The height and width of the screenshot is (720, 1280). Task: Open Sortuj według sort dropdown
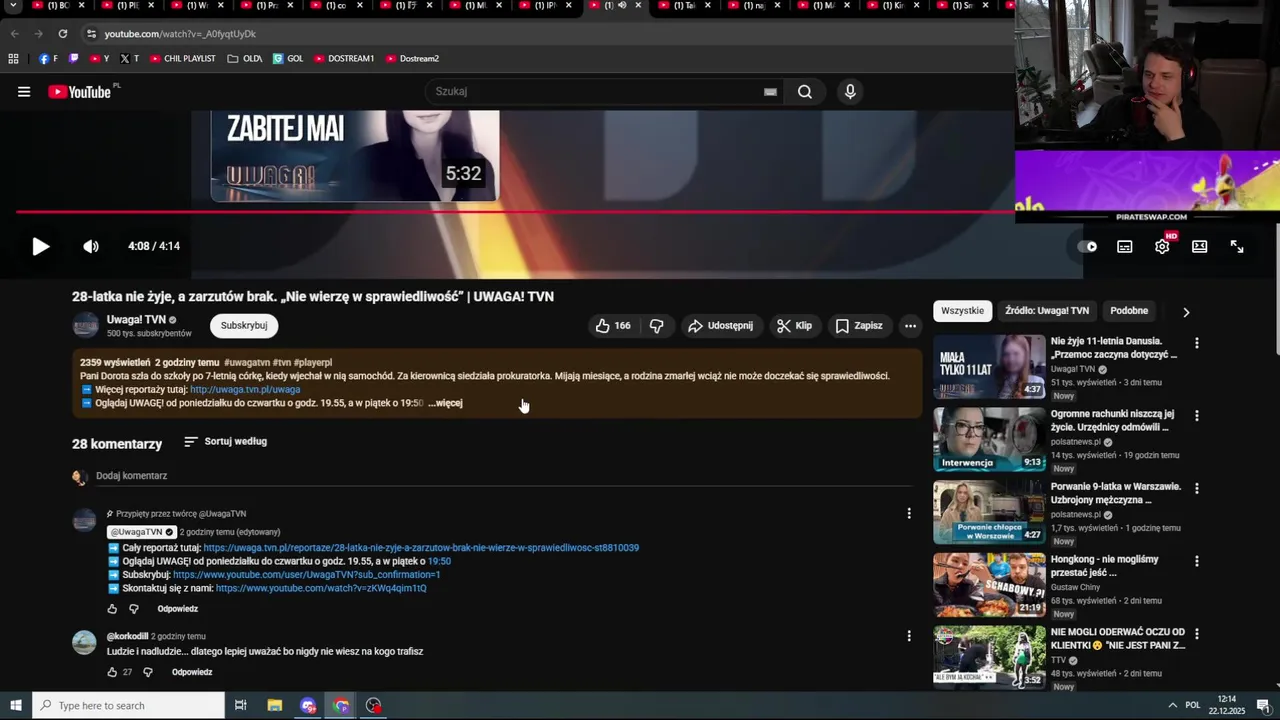(225, 441)
